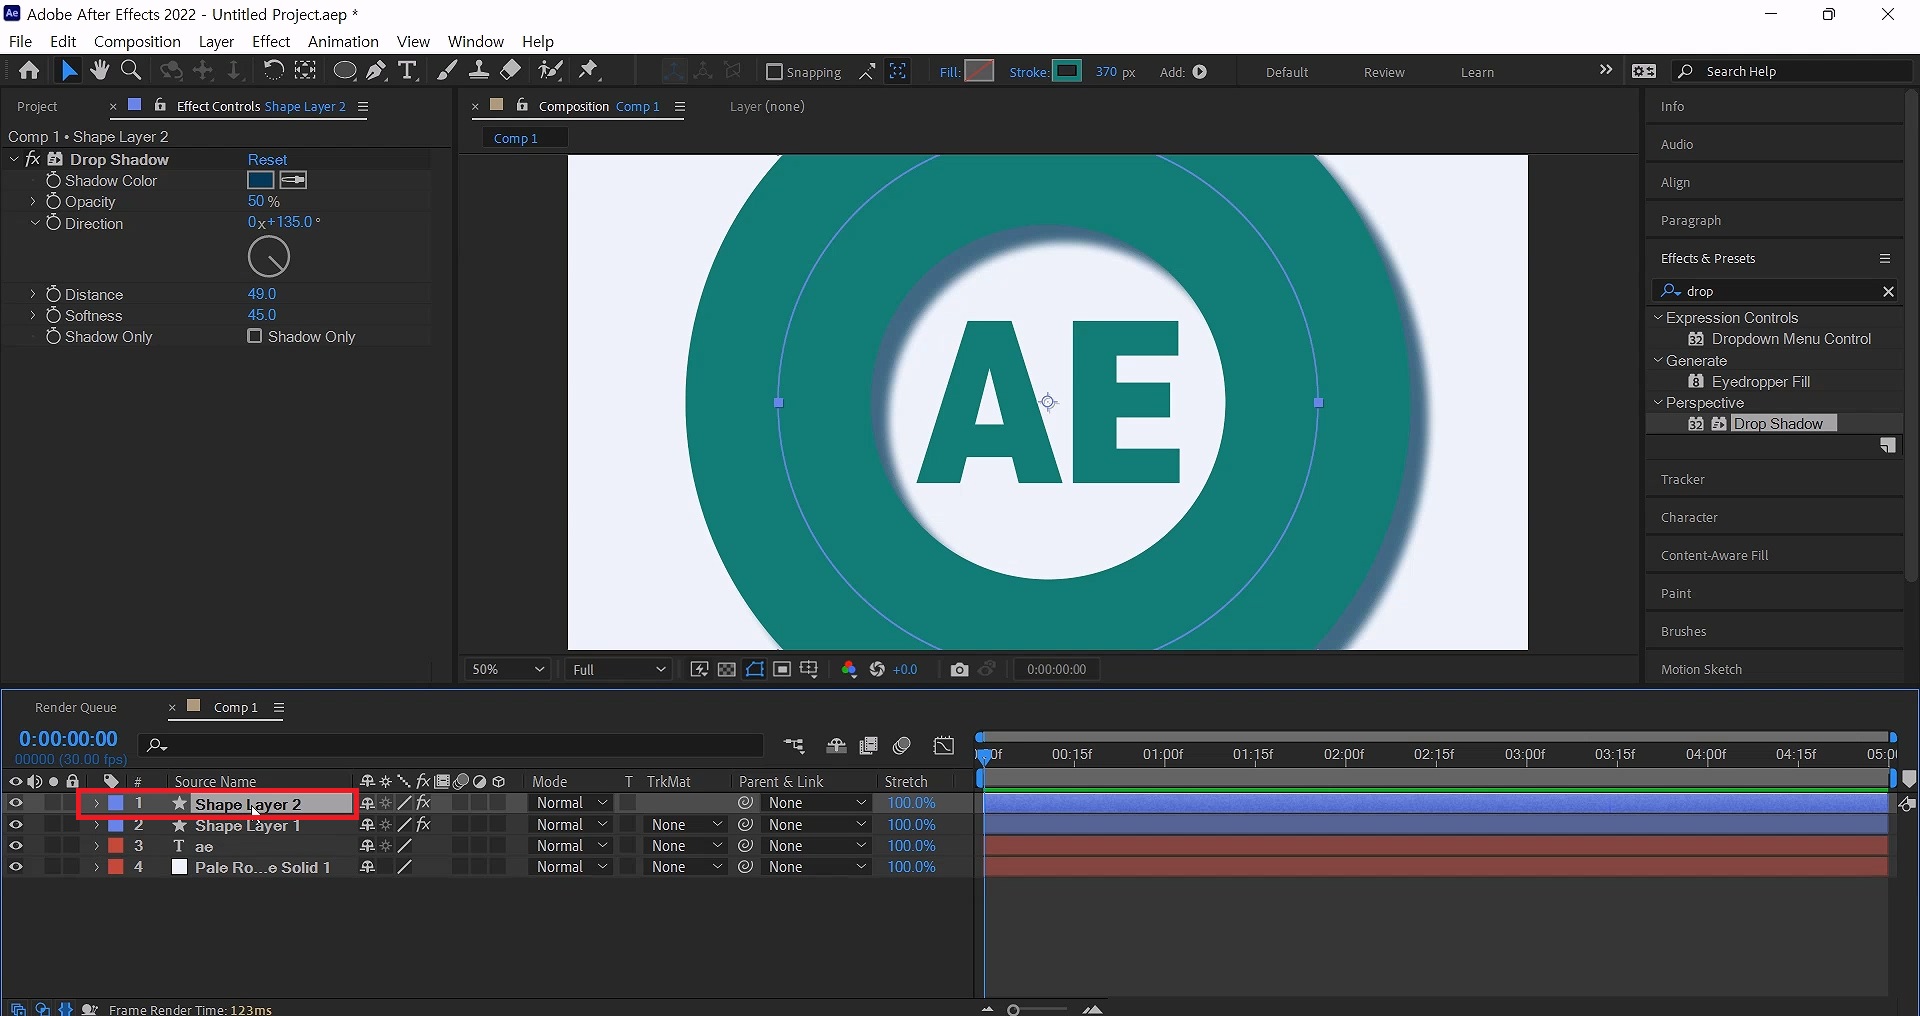
Task: Switch to Learn workspace
Action: 1477,72
